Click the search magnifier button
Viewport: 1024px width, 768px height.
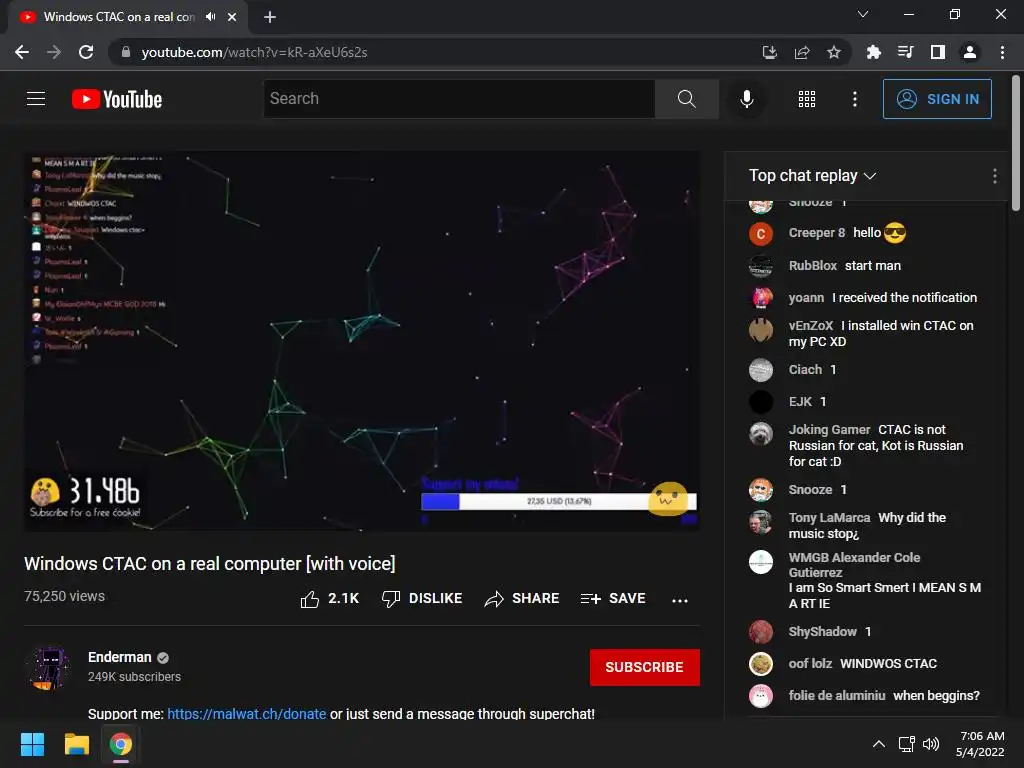(x=686, y=99)
